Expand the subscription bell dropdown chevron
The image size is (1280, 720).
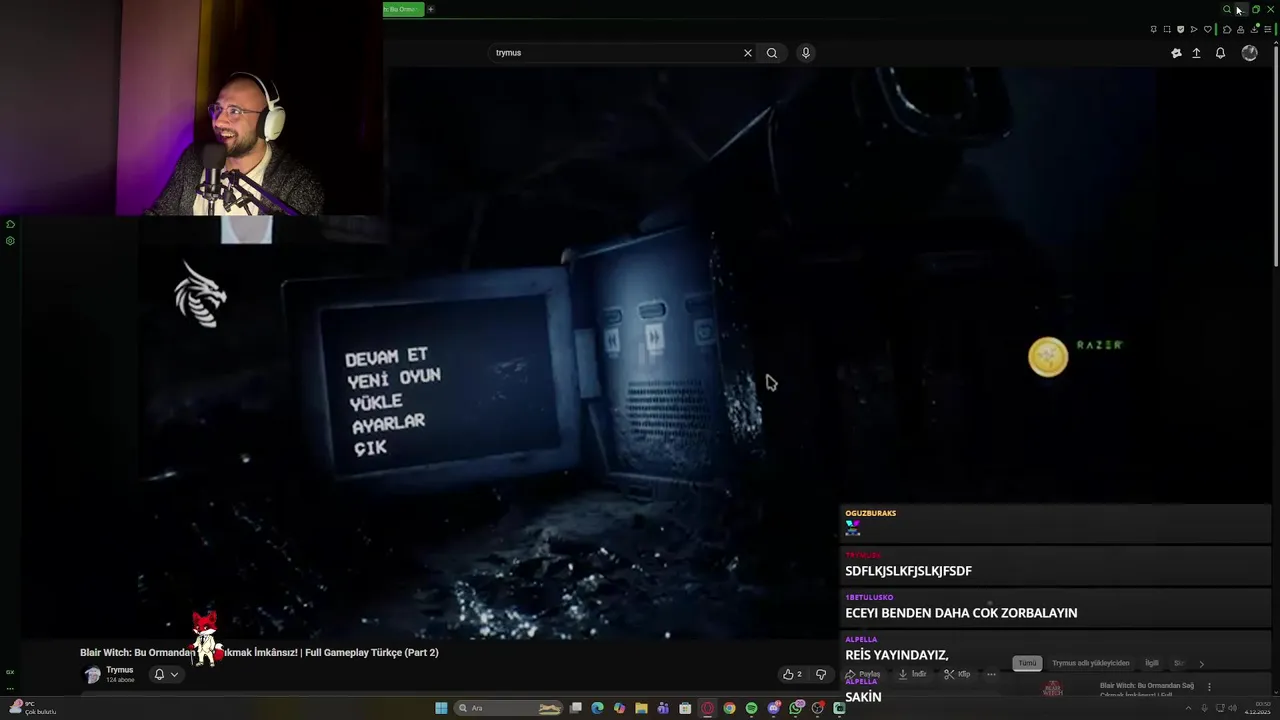pyautogui.click(x=174, y=674)
